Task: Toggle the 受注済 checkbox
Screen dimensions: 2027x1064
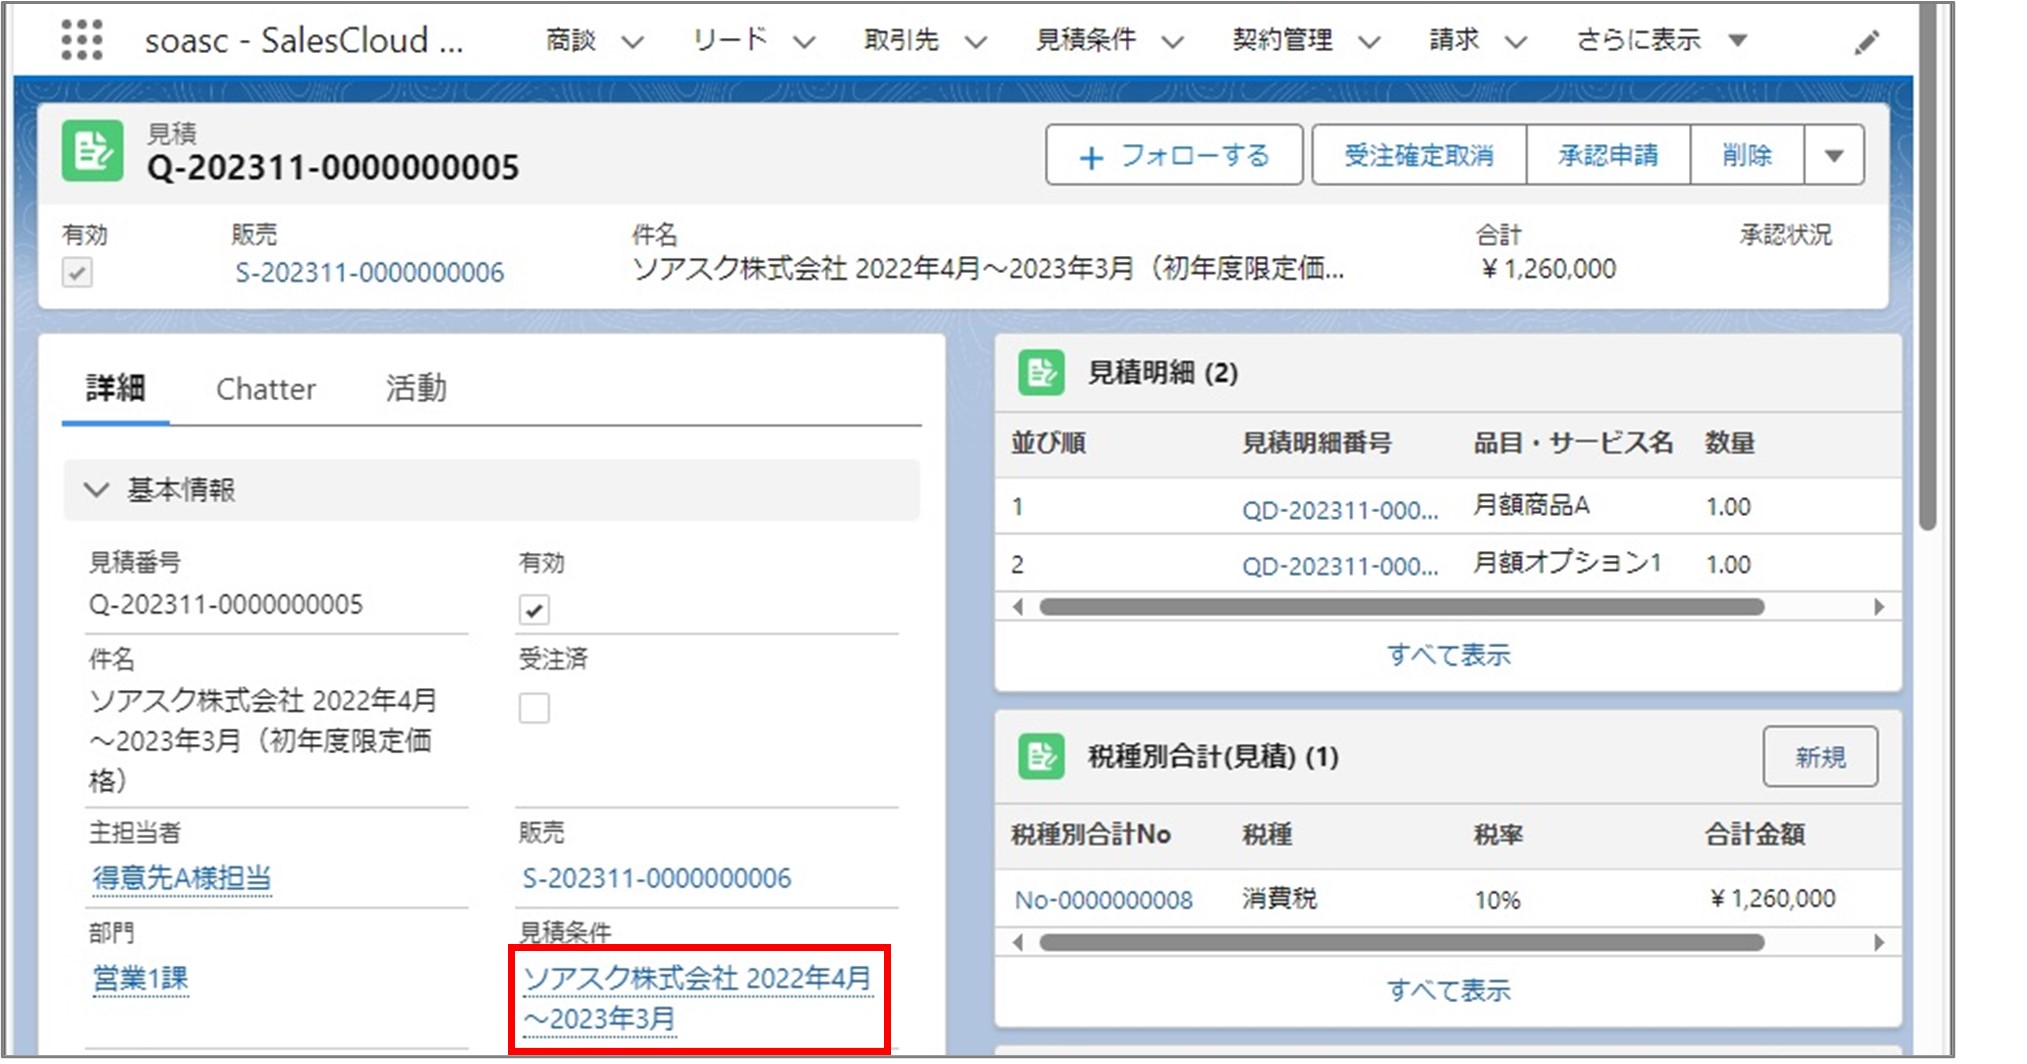Action: 534,708
